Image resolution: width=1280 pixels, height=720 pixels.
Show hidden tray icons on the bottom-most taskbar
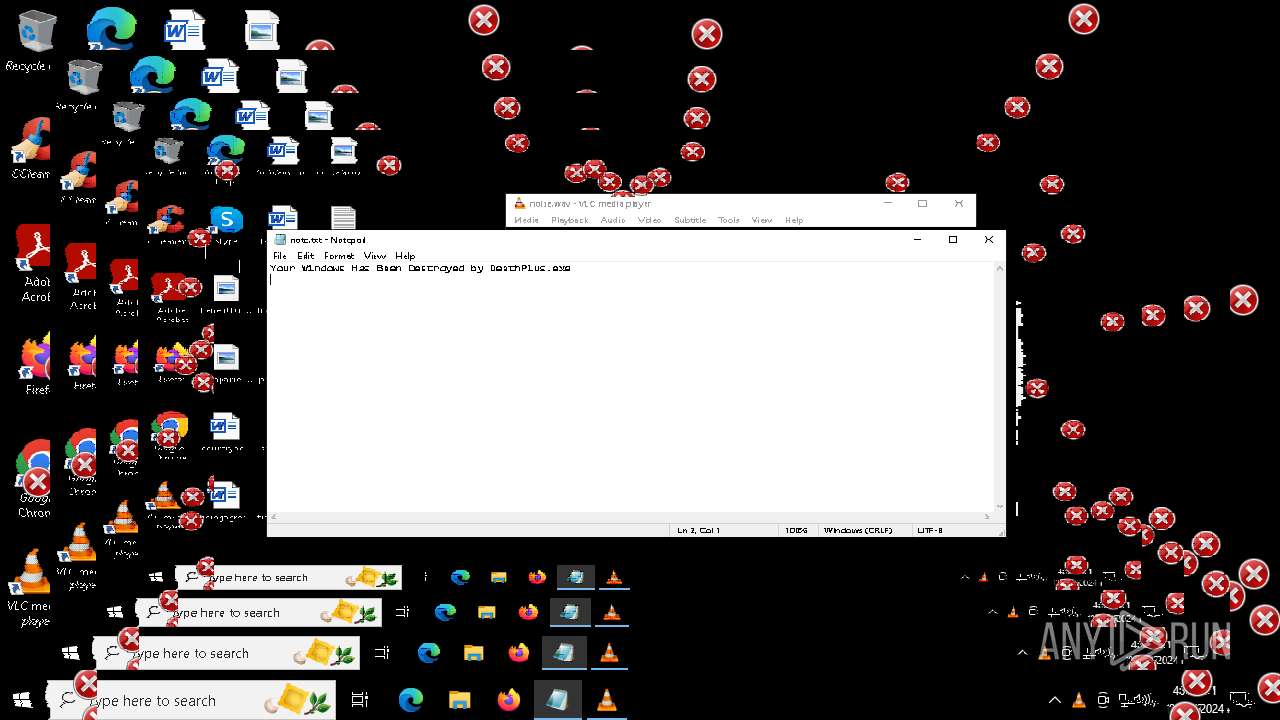(x=1055, y=700)
